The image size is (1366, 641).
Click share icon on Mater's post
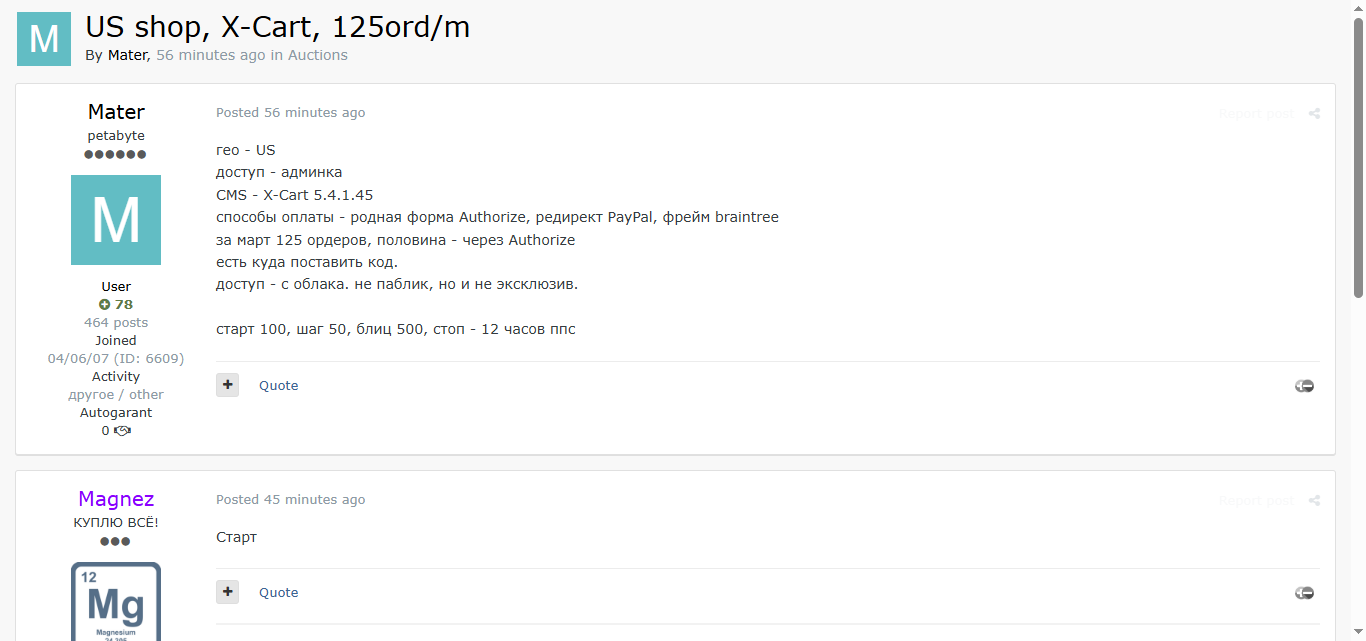tap(1314, 114)
